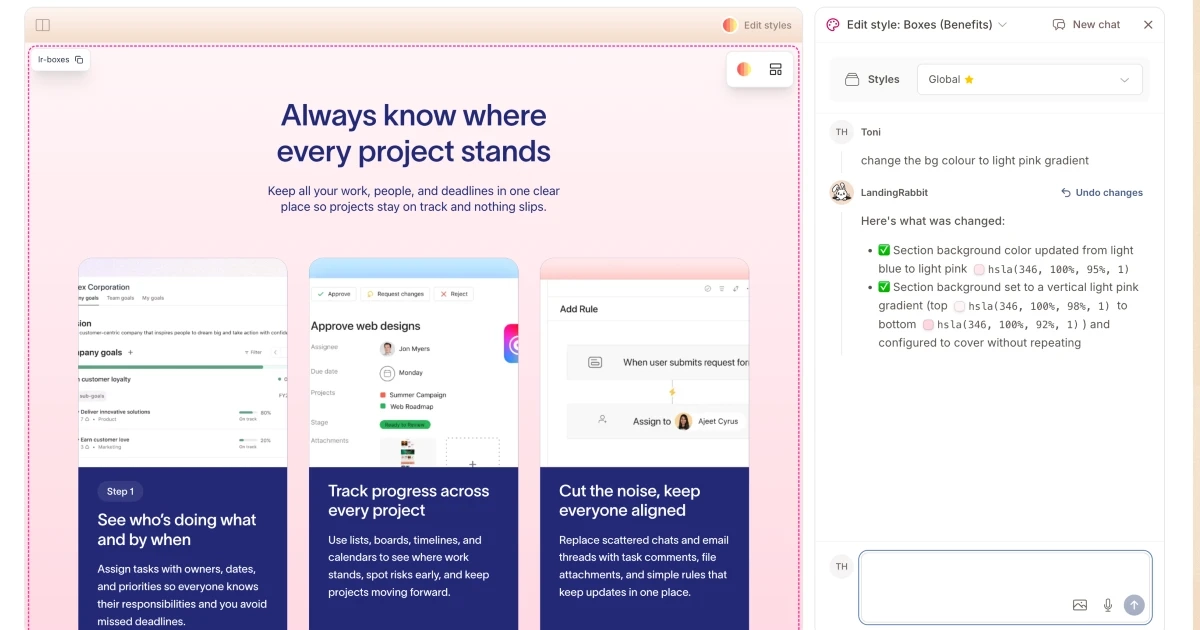This screenshot has width=1200, height=630.
Task: Click the hsla(346, 100%, 92%, 1) color swatch
Action: (928, 325)
